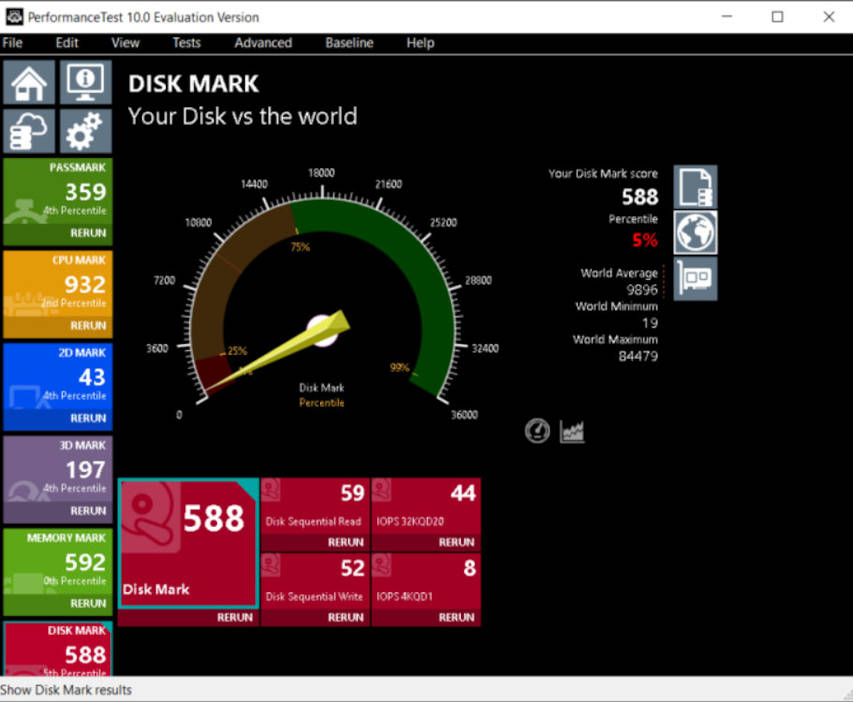Rerun the 3D Mark test
Screen dimensions: 853x702
point(88,510)
